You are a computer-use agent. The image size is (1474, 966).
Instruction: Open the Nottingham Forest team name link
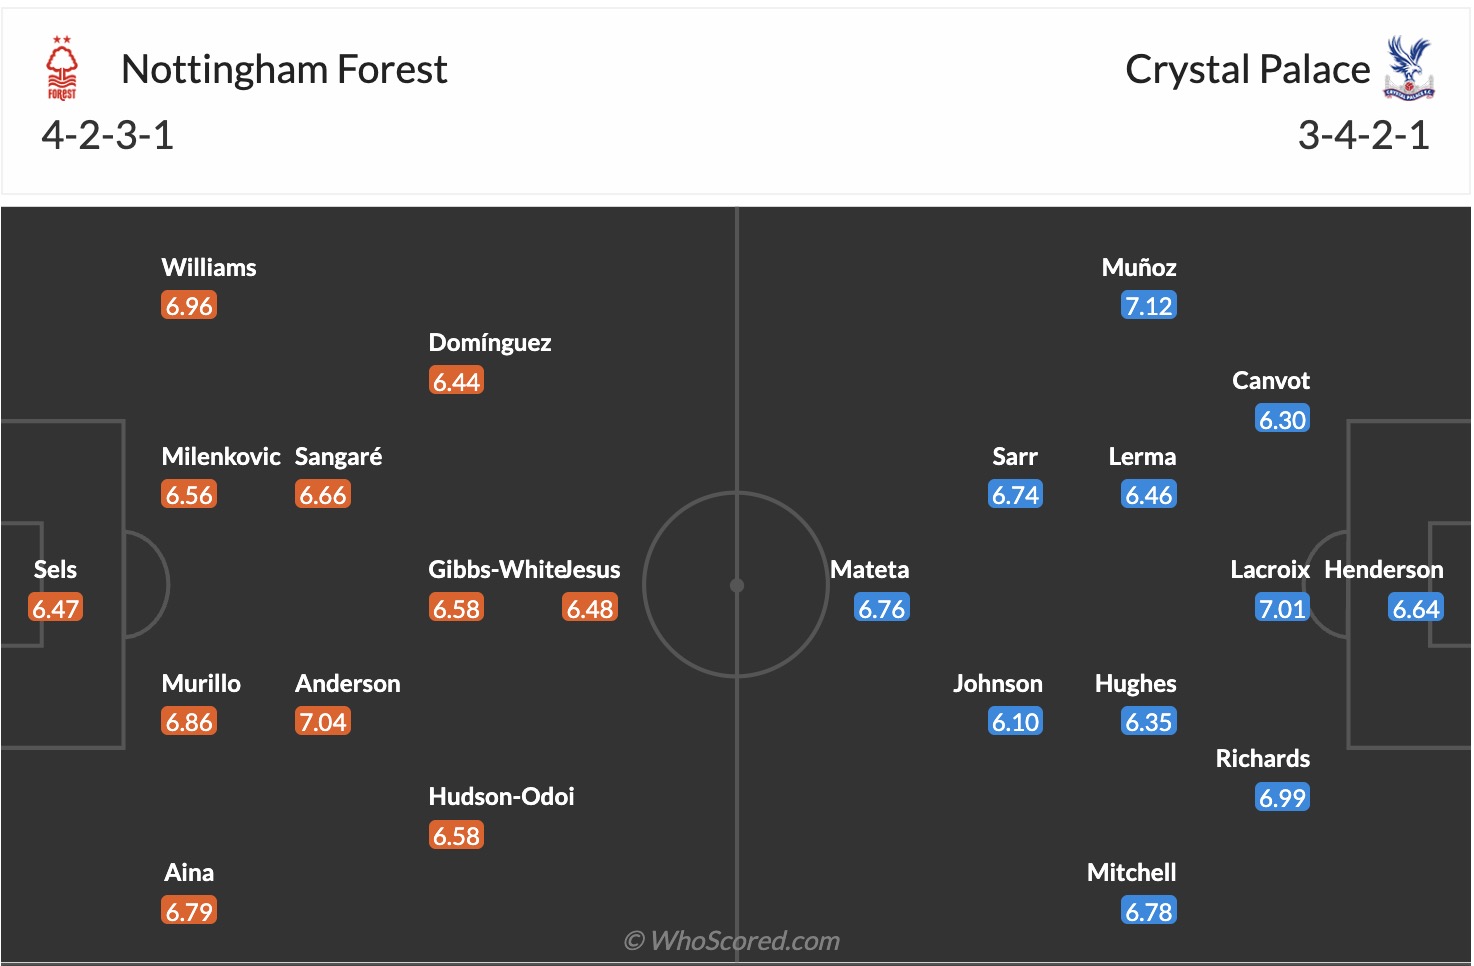click(284, 69)
